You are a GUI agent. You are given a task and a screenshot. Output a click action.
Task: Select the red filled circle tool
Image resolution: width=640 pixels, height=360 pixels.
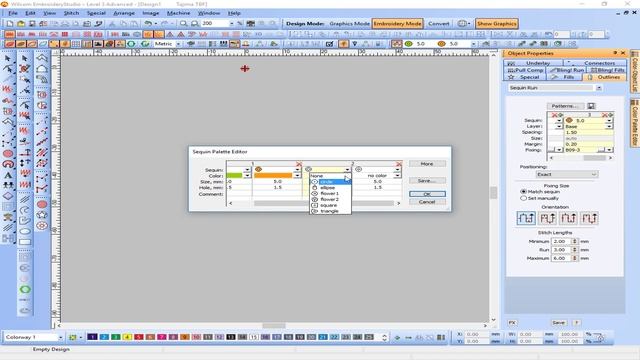click(x=8, y=153)
